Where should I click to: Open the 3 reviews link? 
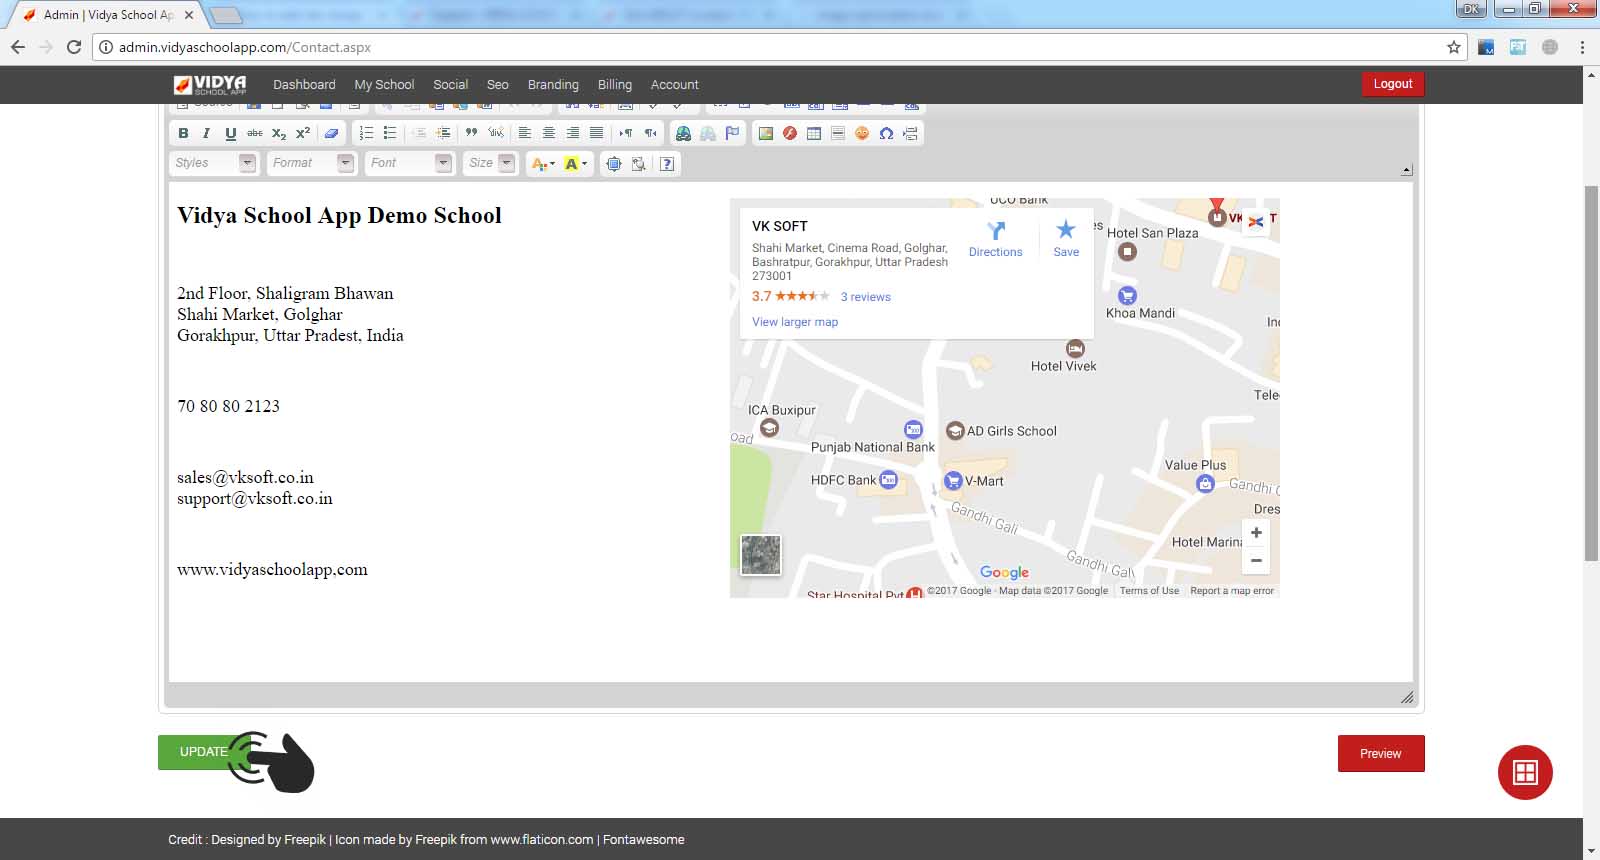tap(865, 297)
